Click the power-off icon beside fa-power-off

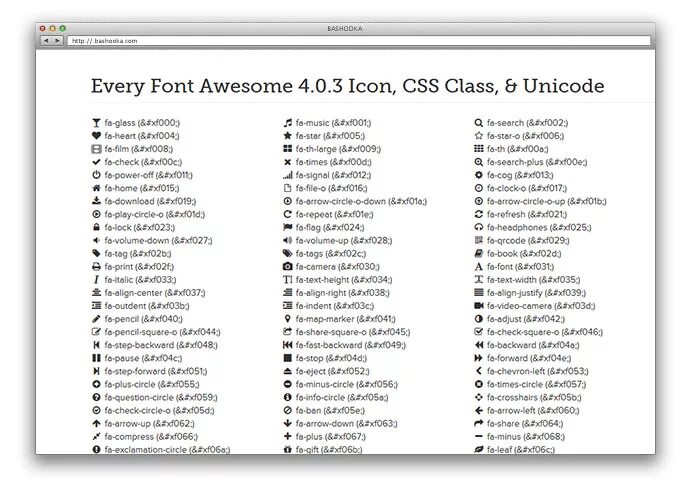pyautogui.click(x=96, y=175)
